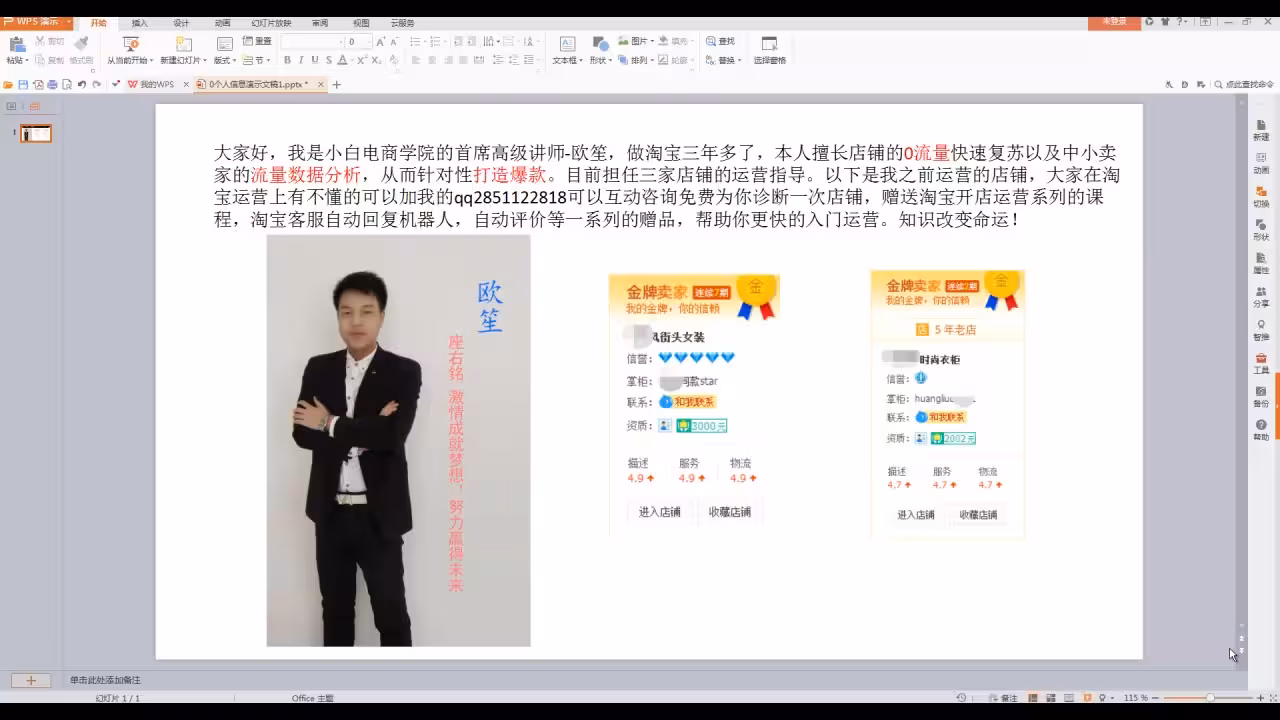The width and height of the screenshot is (1280, 720).
Task: Select slide 1 thumbnail
Action: pos(36,133)
